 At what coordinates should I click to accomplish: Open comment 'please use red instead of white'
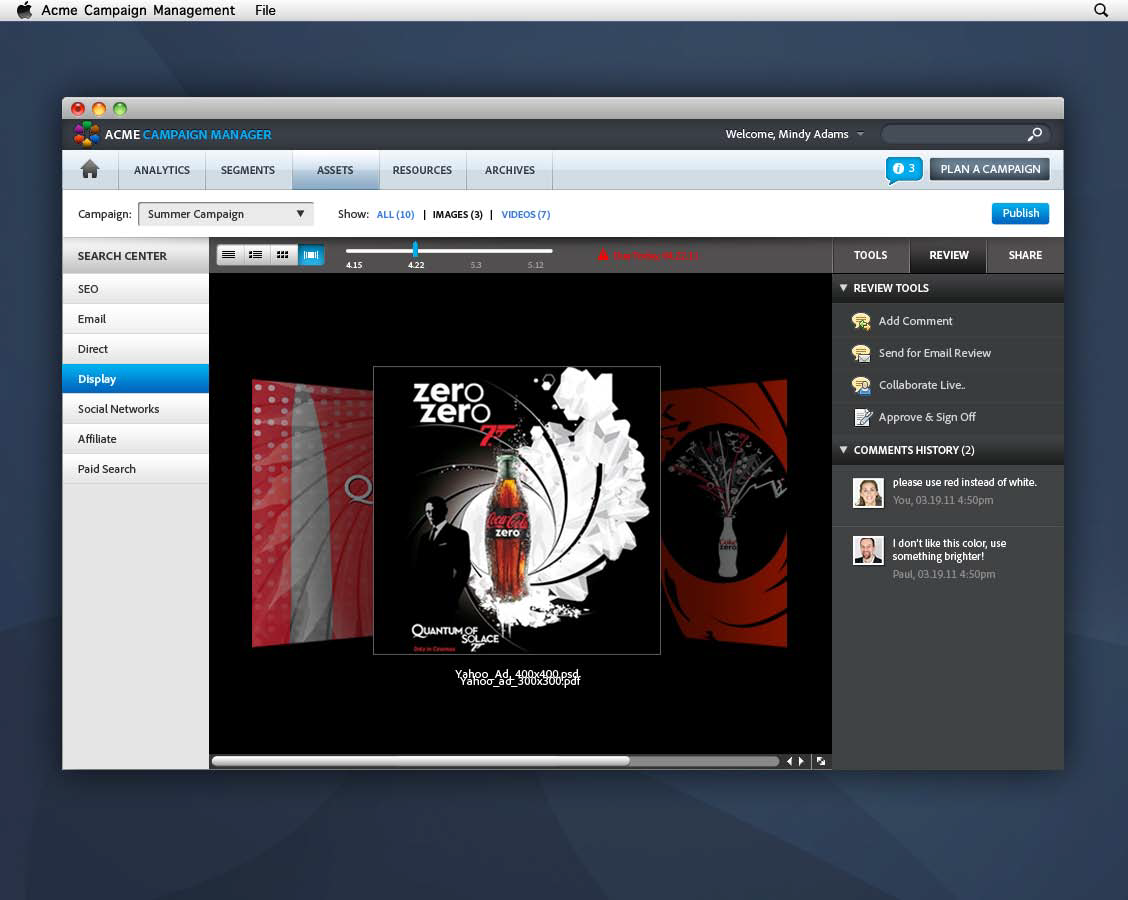964,482
